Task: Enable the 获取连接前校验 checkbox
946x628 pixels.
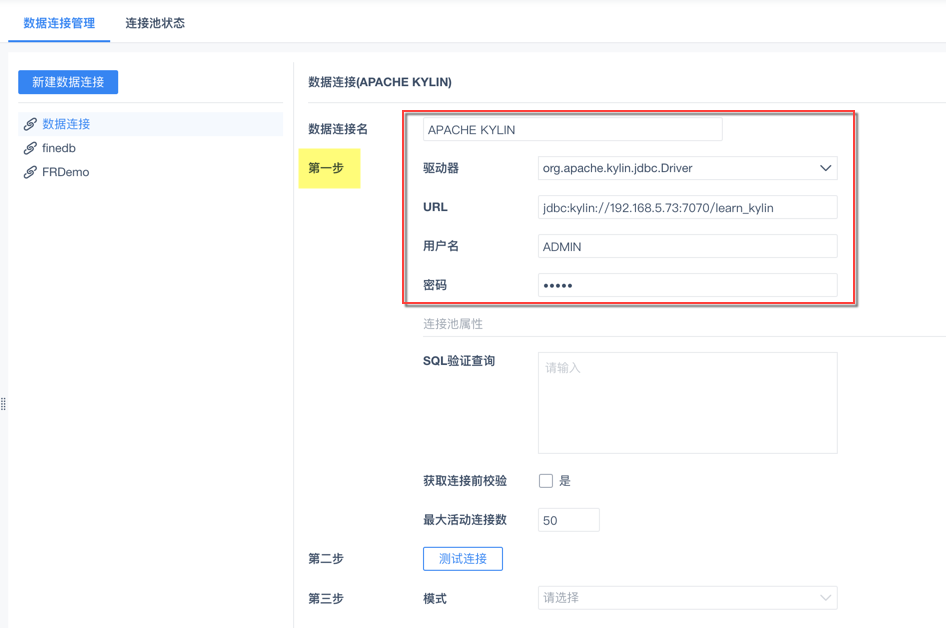Action: tap(546, 481)
